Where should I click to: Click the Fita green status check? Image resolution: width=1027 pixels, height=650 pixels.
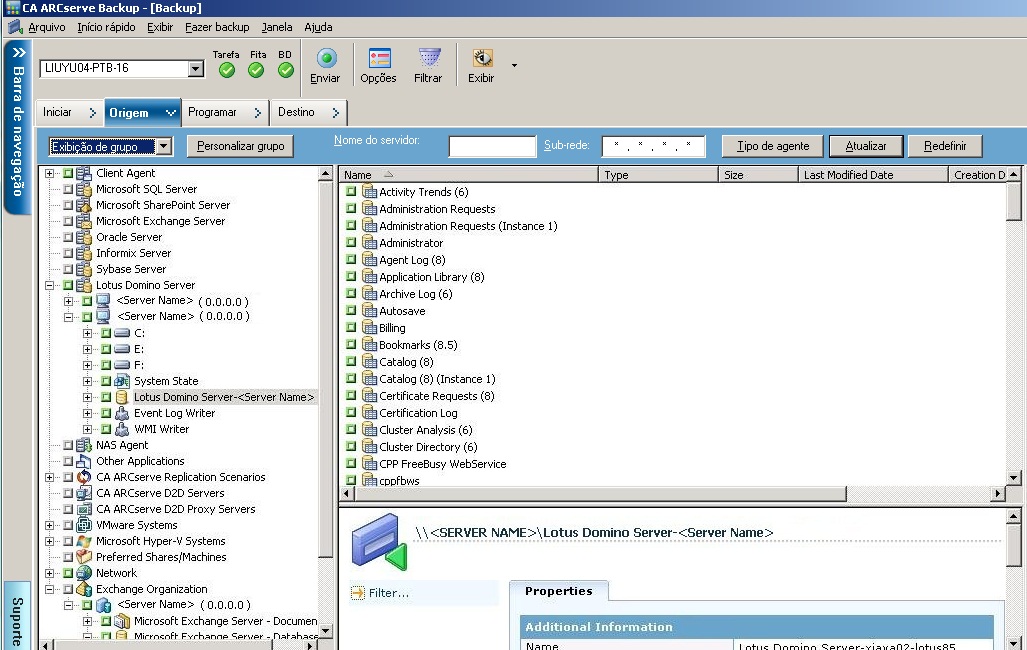click(256, 70)
